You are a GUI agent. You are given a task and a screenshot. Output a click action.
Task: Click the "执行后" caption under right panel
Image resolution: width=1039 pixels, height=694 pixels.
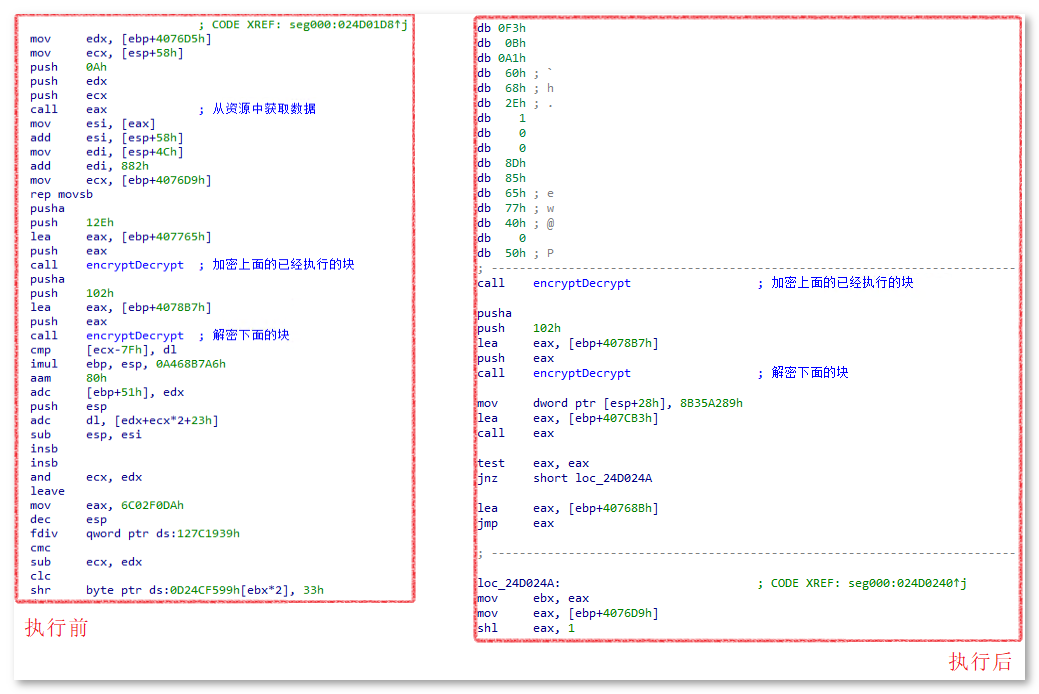pyautogui.click(x=980, y=661)
